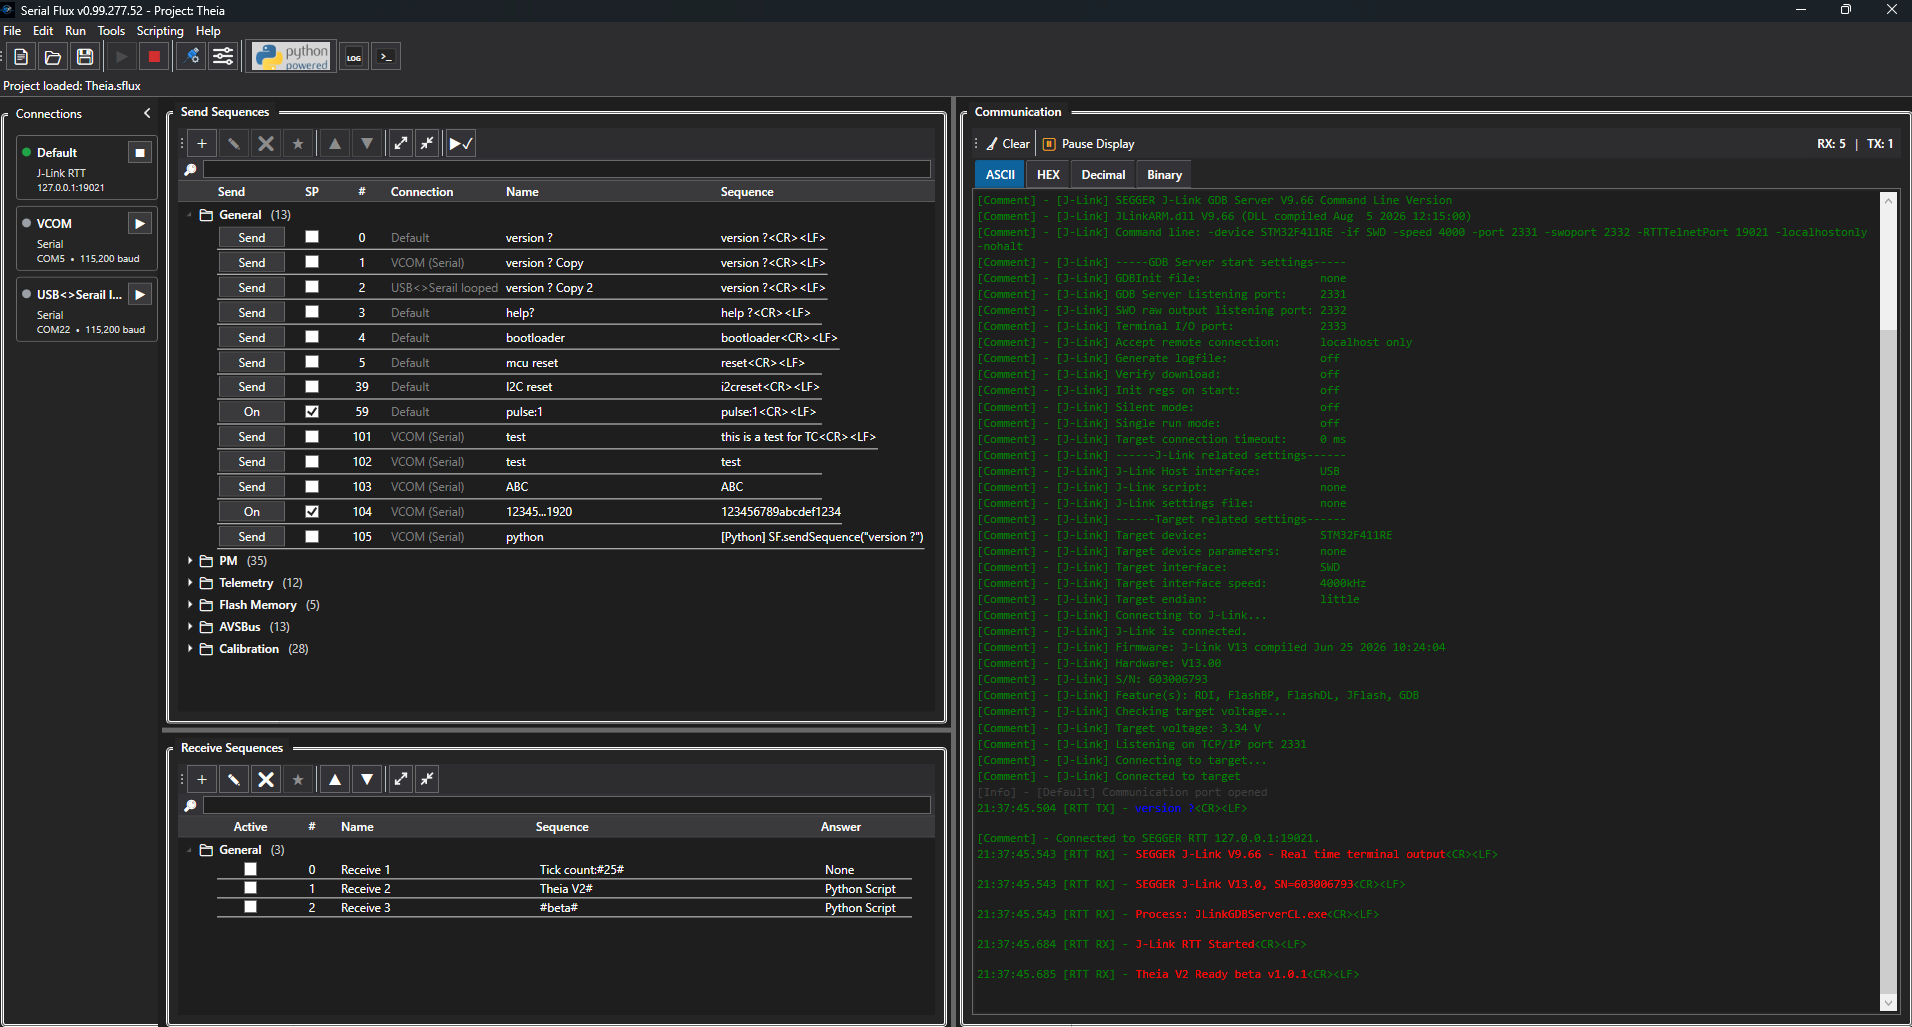Screen dimensions: 1912x1027
Task: Click the Python powered logo button
Action: pos(291,57)
